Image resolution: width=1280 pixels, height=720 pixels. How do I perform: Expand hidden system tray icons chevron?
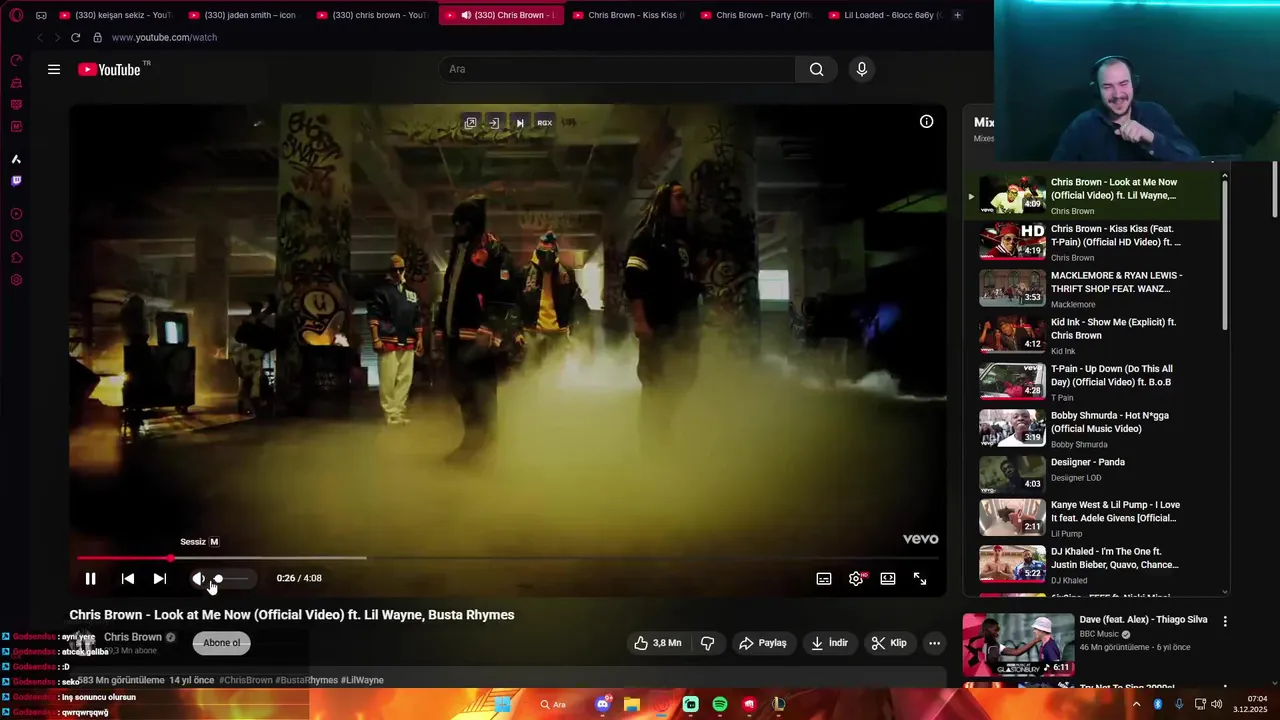(1136, 704)
